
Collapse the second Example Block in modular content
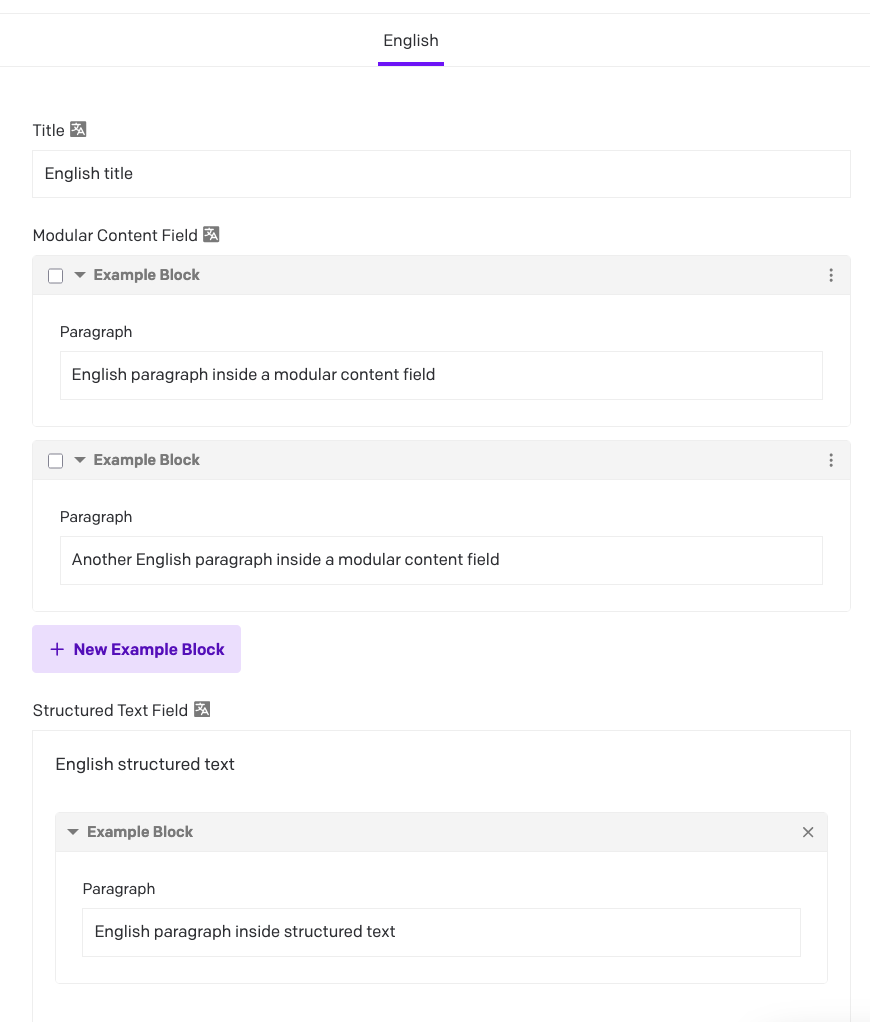[x=80, y=460]
